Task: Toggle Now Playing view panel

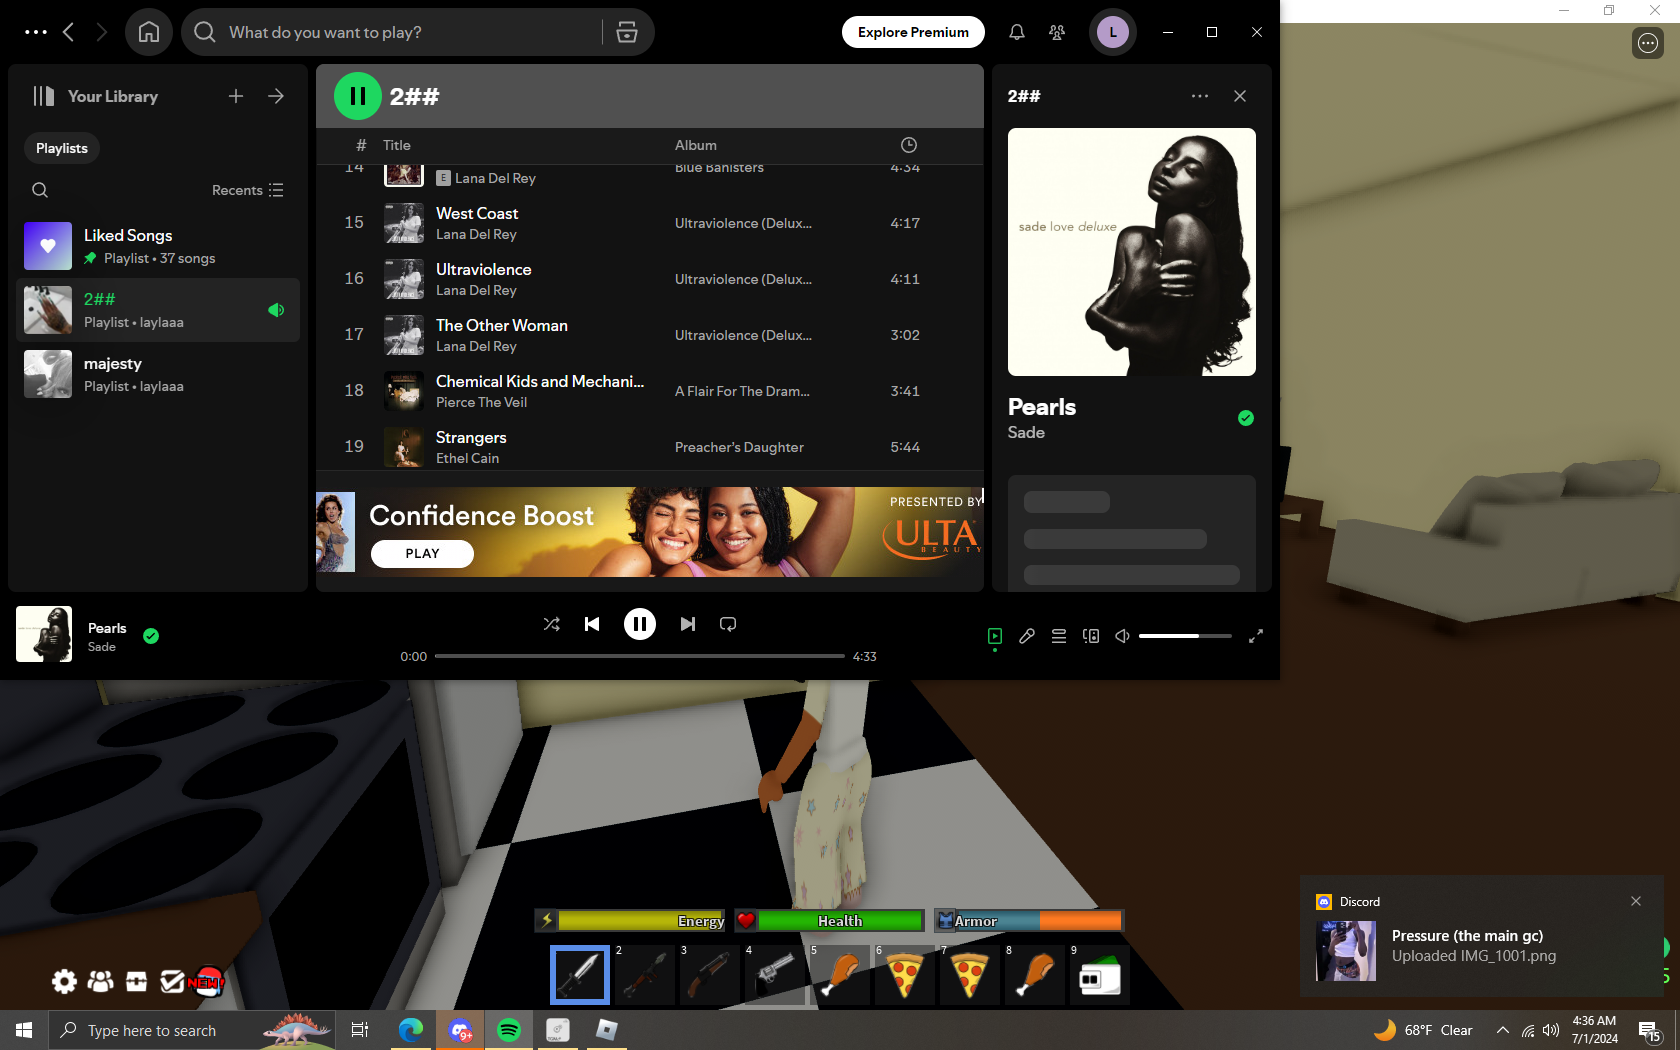Action: [x=995, y=636]
